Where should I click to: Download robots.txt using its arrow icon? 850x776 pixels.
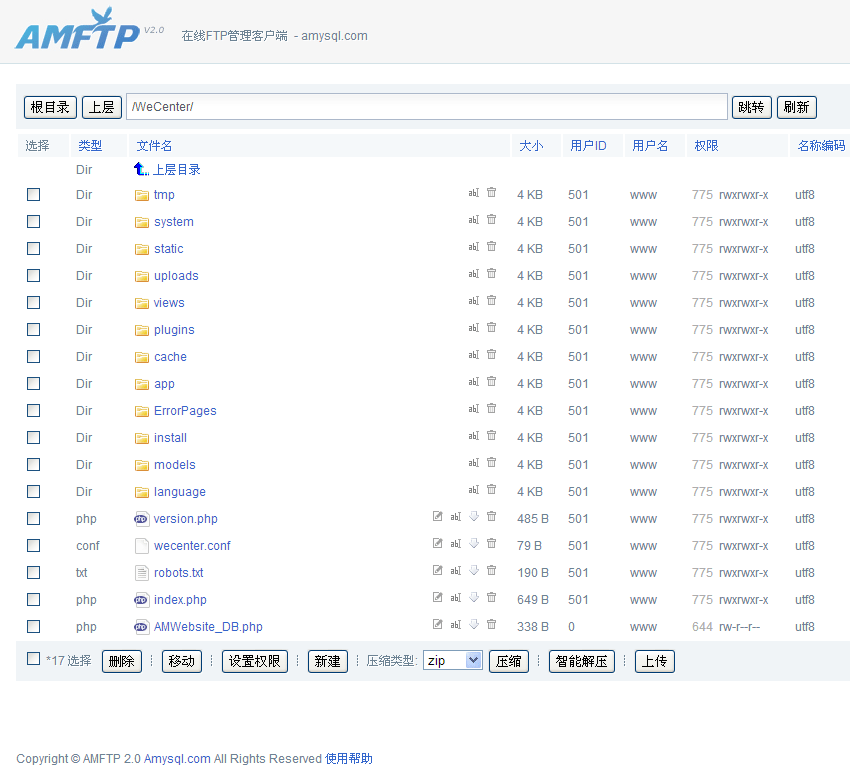(x=474, y=571)
